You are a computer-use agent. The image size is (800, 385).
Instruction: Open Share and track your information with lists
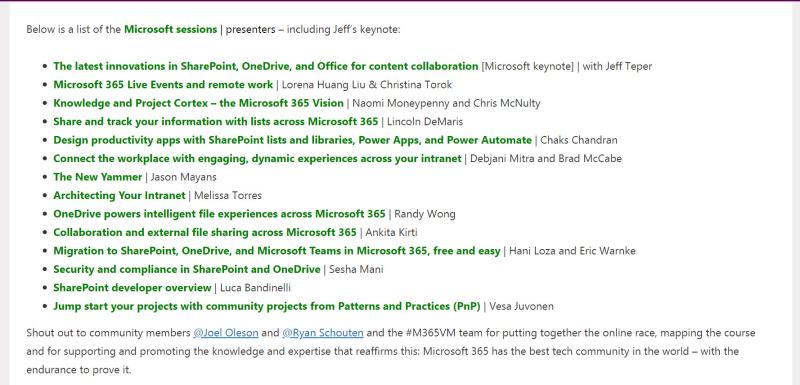[216, 121]
